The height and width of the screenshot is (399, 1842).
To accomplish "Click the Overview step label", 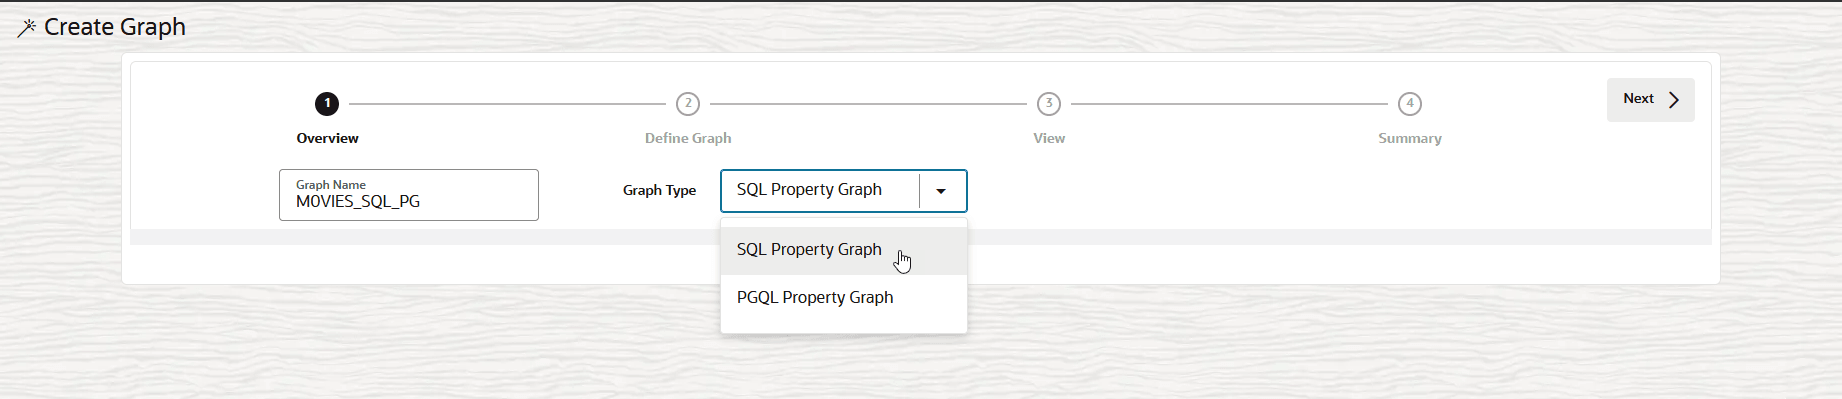I will [x=327, y=138].
